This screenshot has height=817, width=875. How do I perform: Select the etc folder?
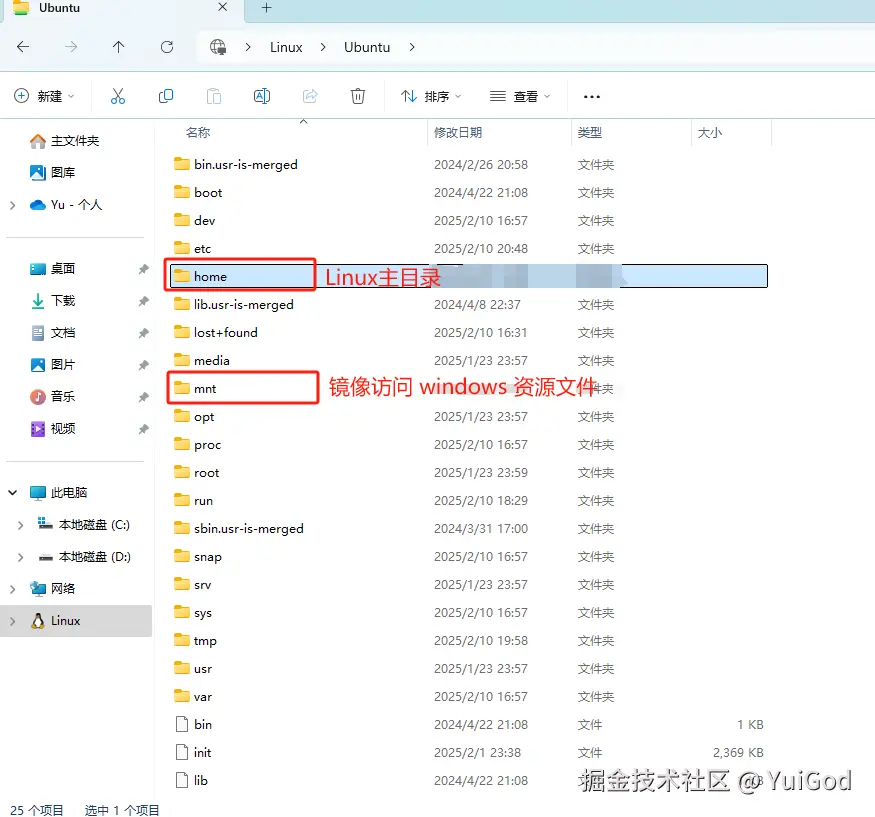pyautogui.click(x=193, y=248)
